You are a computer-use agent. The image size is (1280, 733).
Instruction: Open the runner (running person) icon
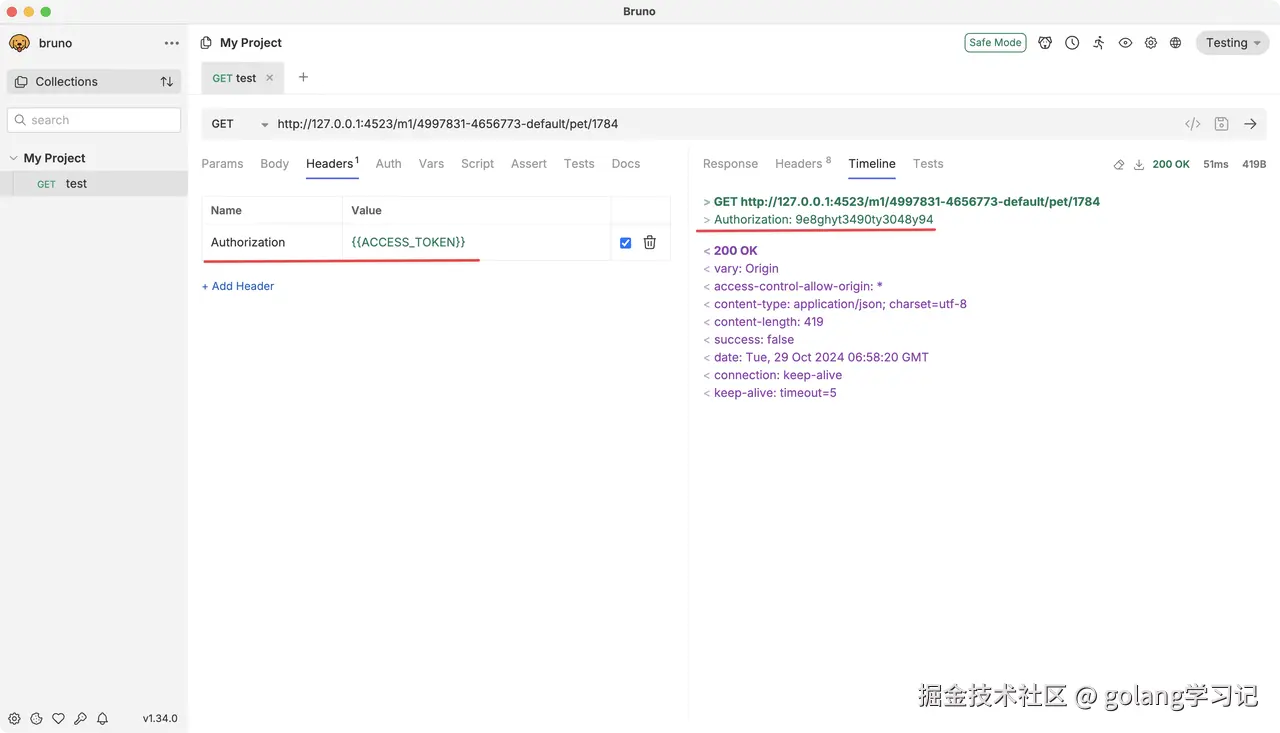[x=1099, y=43]
